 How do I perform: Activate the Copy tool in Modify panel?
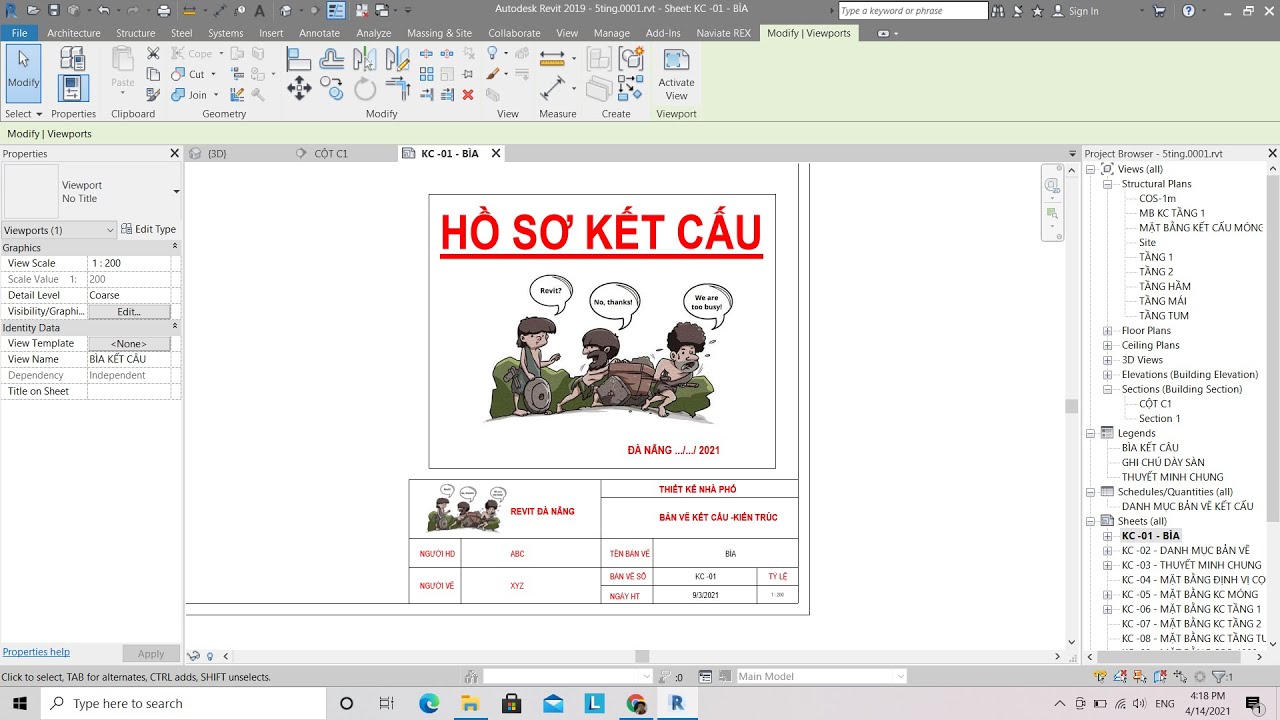(x=332, y=89)
